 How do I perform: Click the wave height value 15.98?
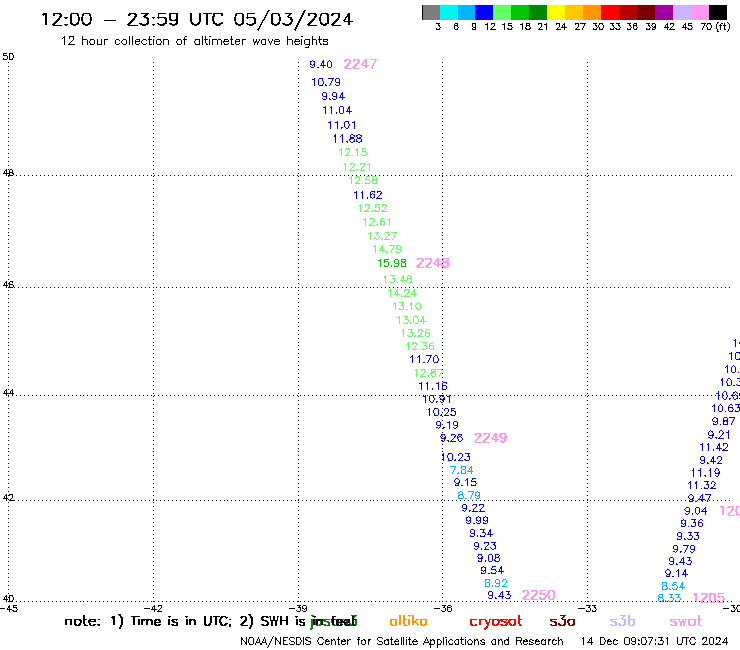(392, 263)
